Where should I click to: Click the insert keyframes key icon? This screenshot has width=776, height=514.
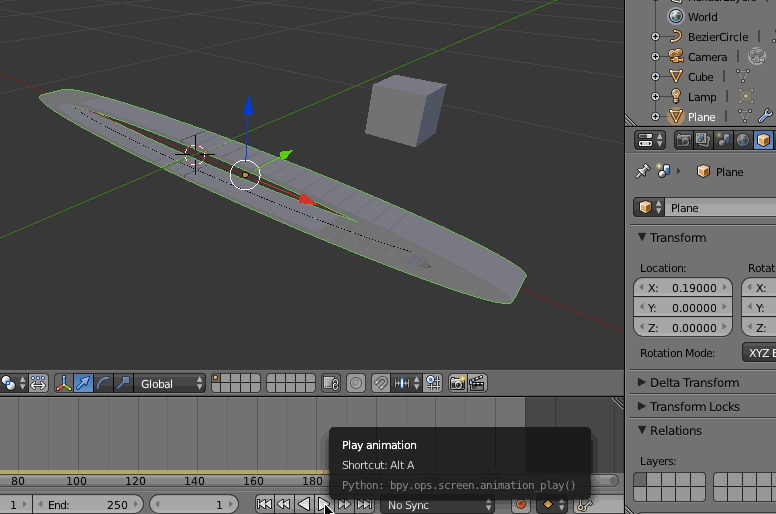pyautogui.click(x=584, y=505)
